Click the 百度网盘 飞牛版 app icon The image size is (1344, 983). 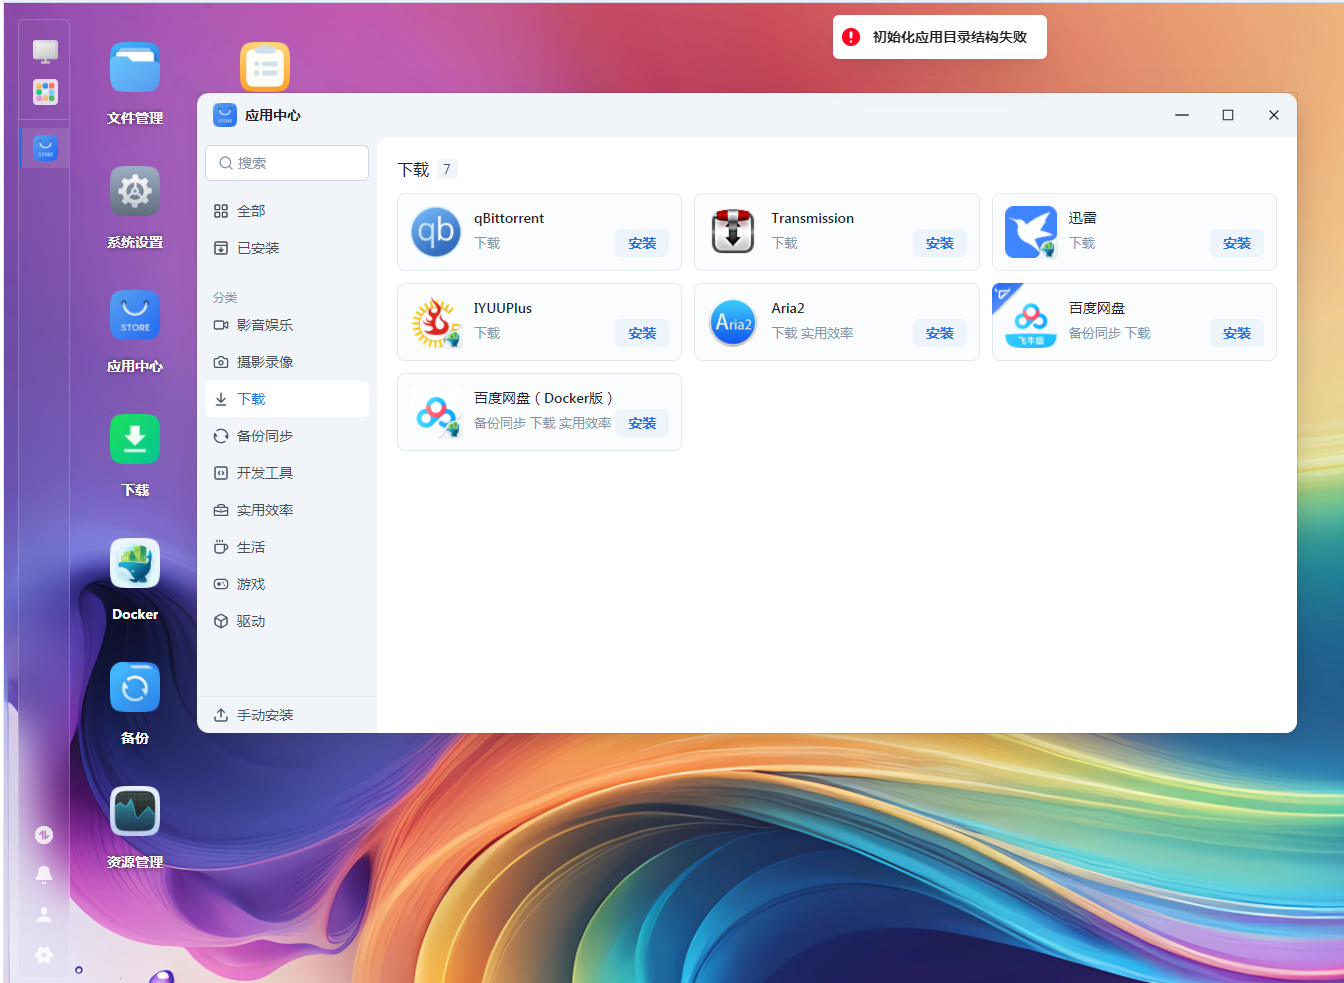(x=1031, y=322)
